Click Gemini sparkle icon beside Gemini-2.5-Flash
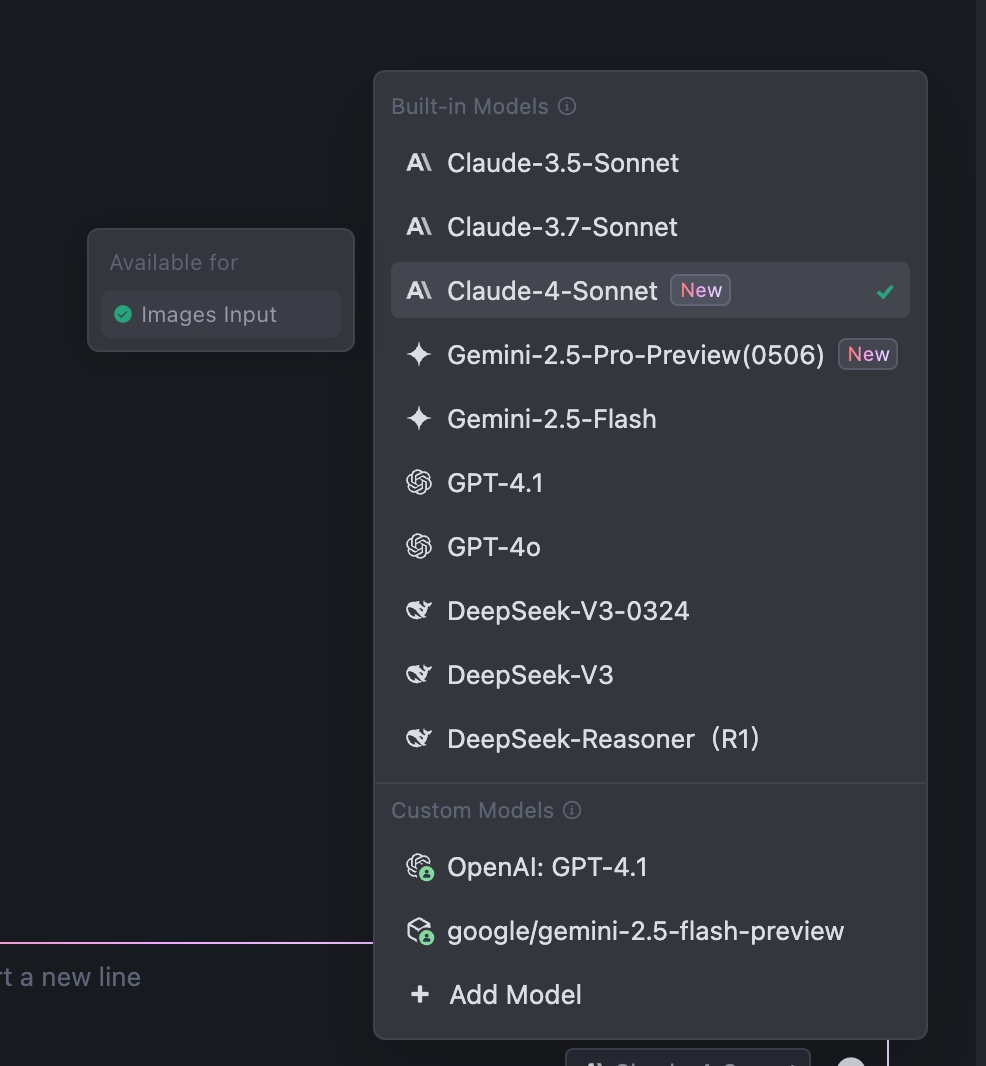 [x=419, y=419]
